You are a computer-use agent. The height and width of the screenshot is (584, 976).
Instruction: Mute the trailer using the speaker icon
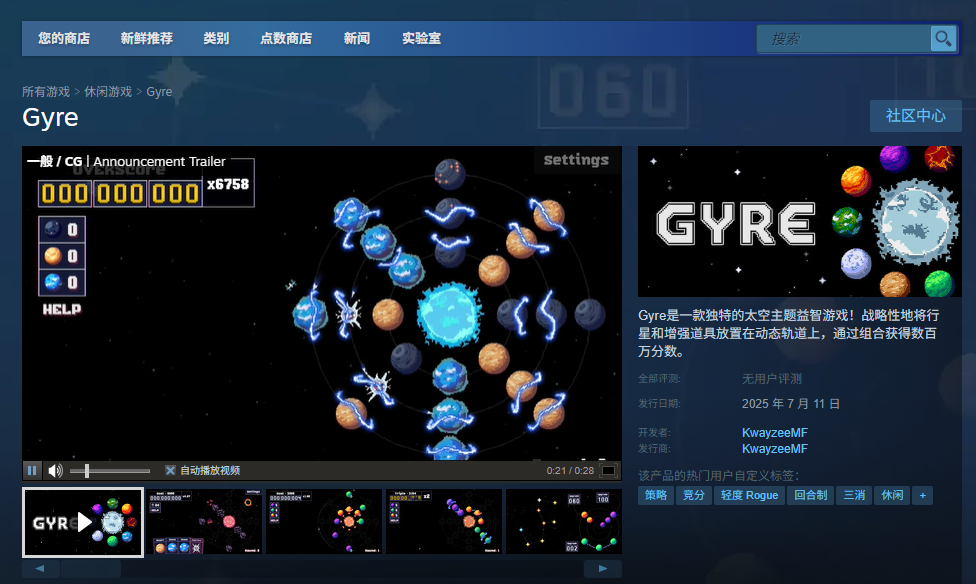pos(55,469)
